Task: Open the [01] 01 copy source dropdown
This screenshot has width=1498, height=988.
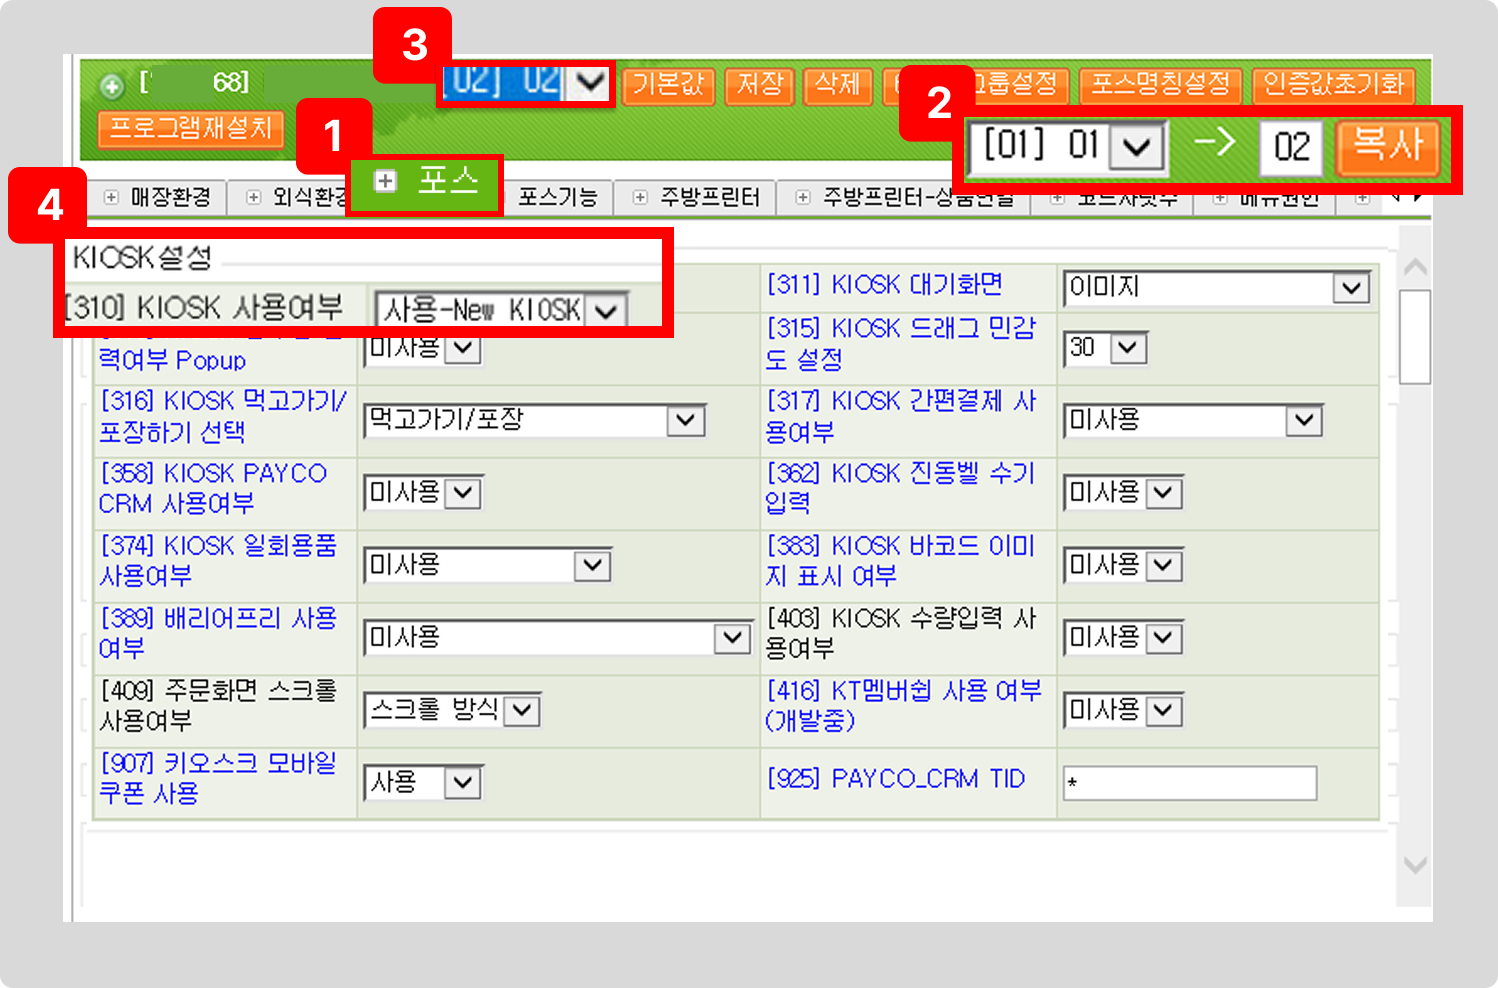Action: [1137, 148]
